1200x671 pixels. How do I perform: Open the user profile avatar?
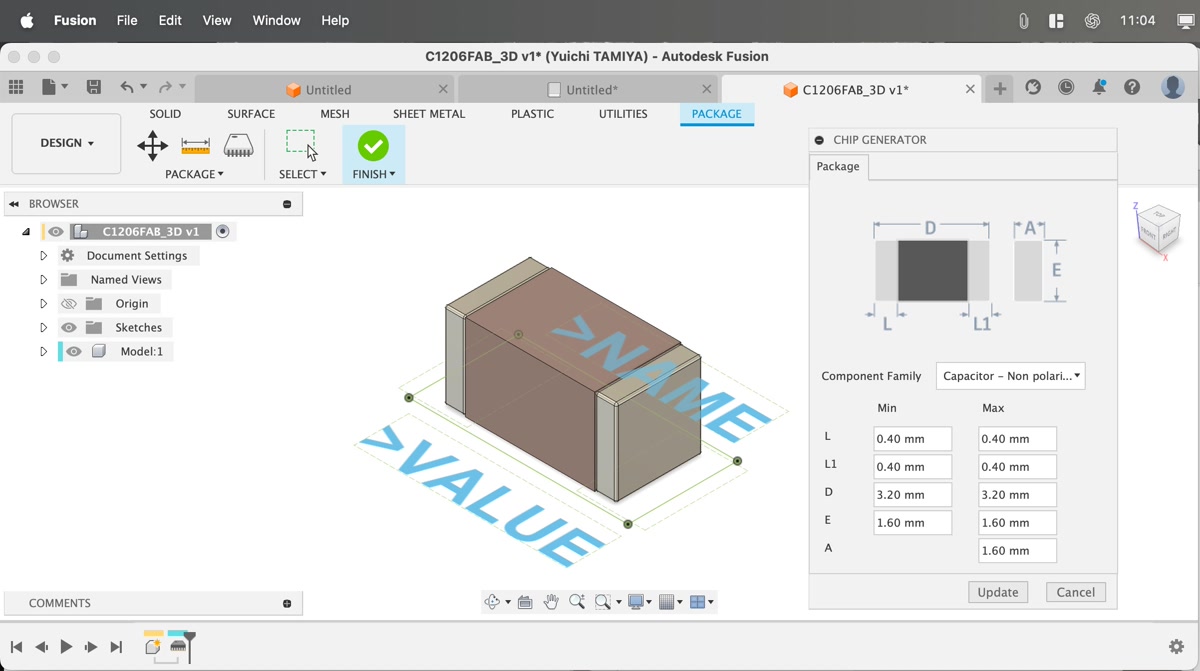[x=1173, y=87]
